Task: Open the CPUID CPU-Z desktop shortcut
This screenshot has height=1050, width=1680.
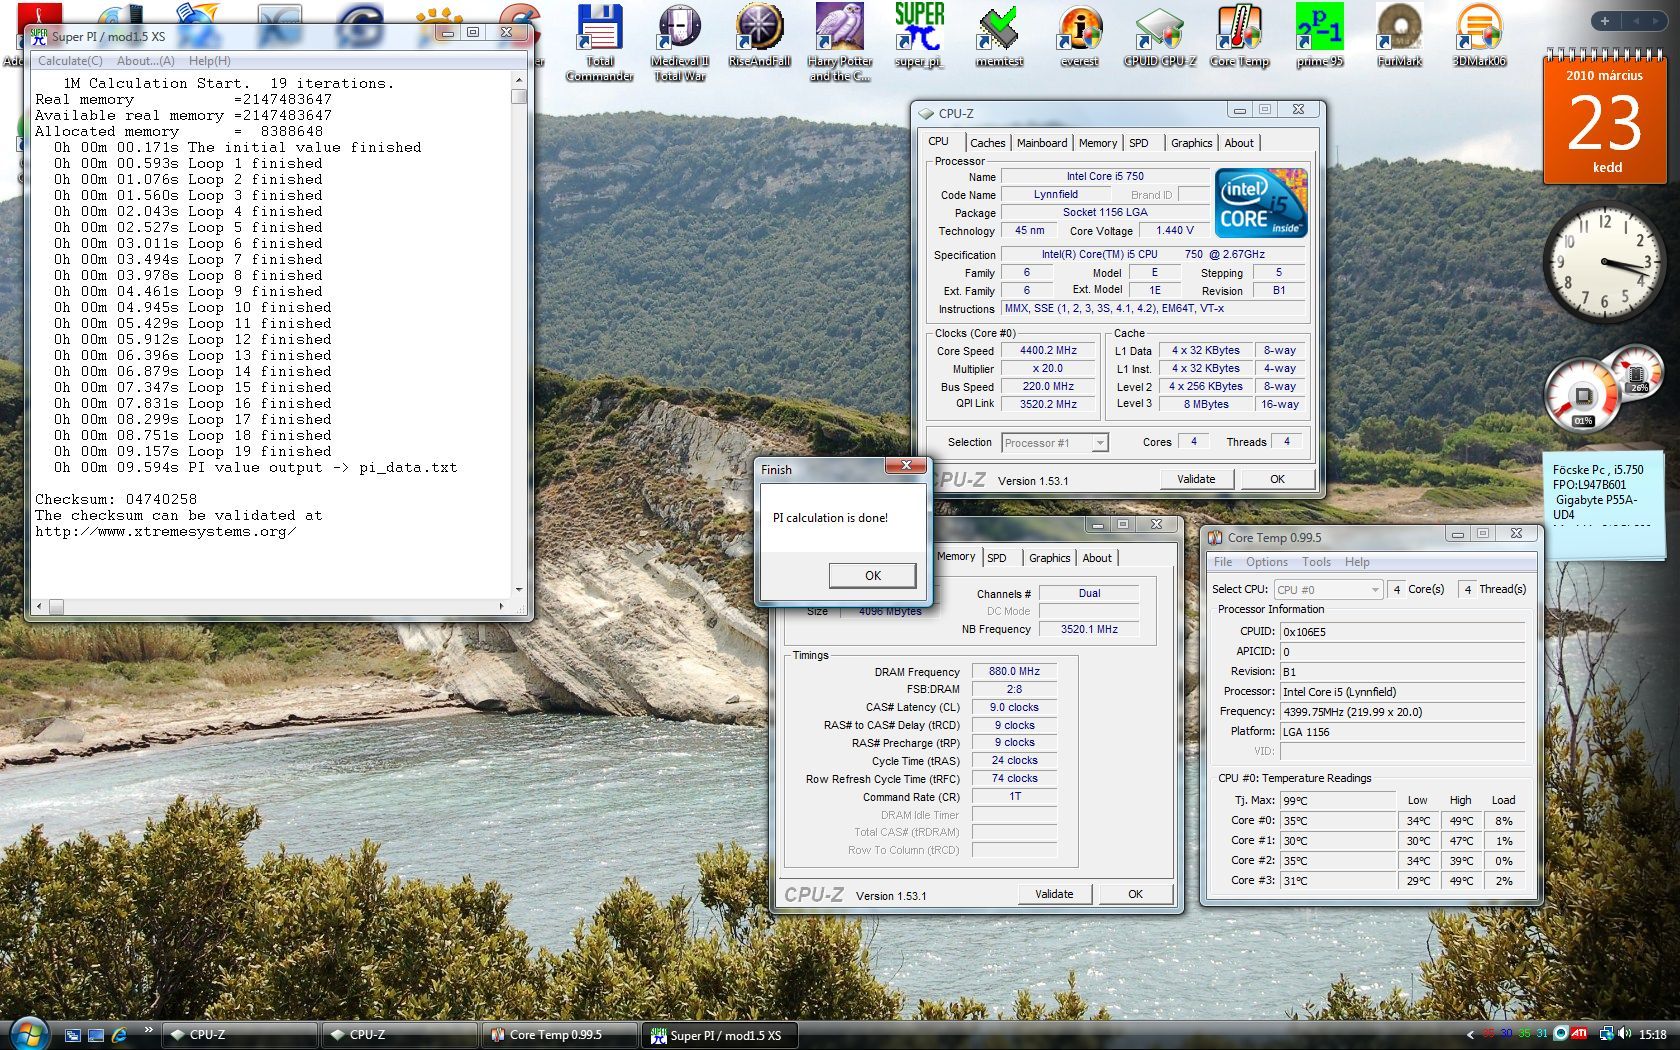Action: pos(1160,36)
